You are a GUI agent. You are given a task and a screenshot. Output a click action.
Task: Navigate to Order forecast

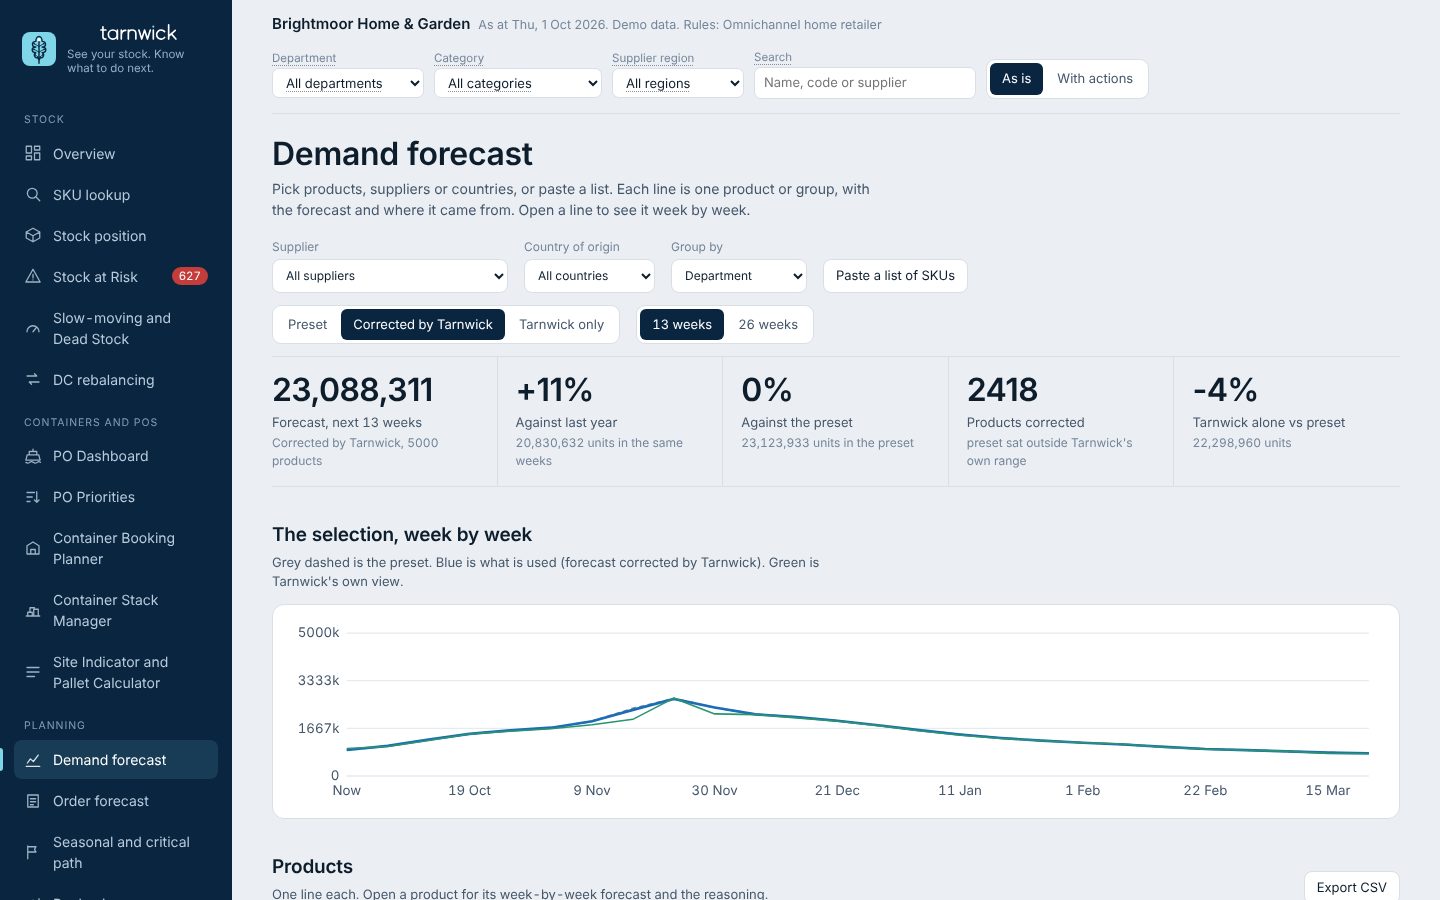116,801
